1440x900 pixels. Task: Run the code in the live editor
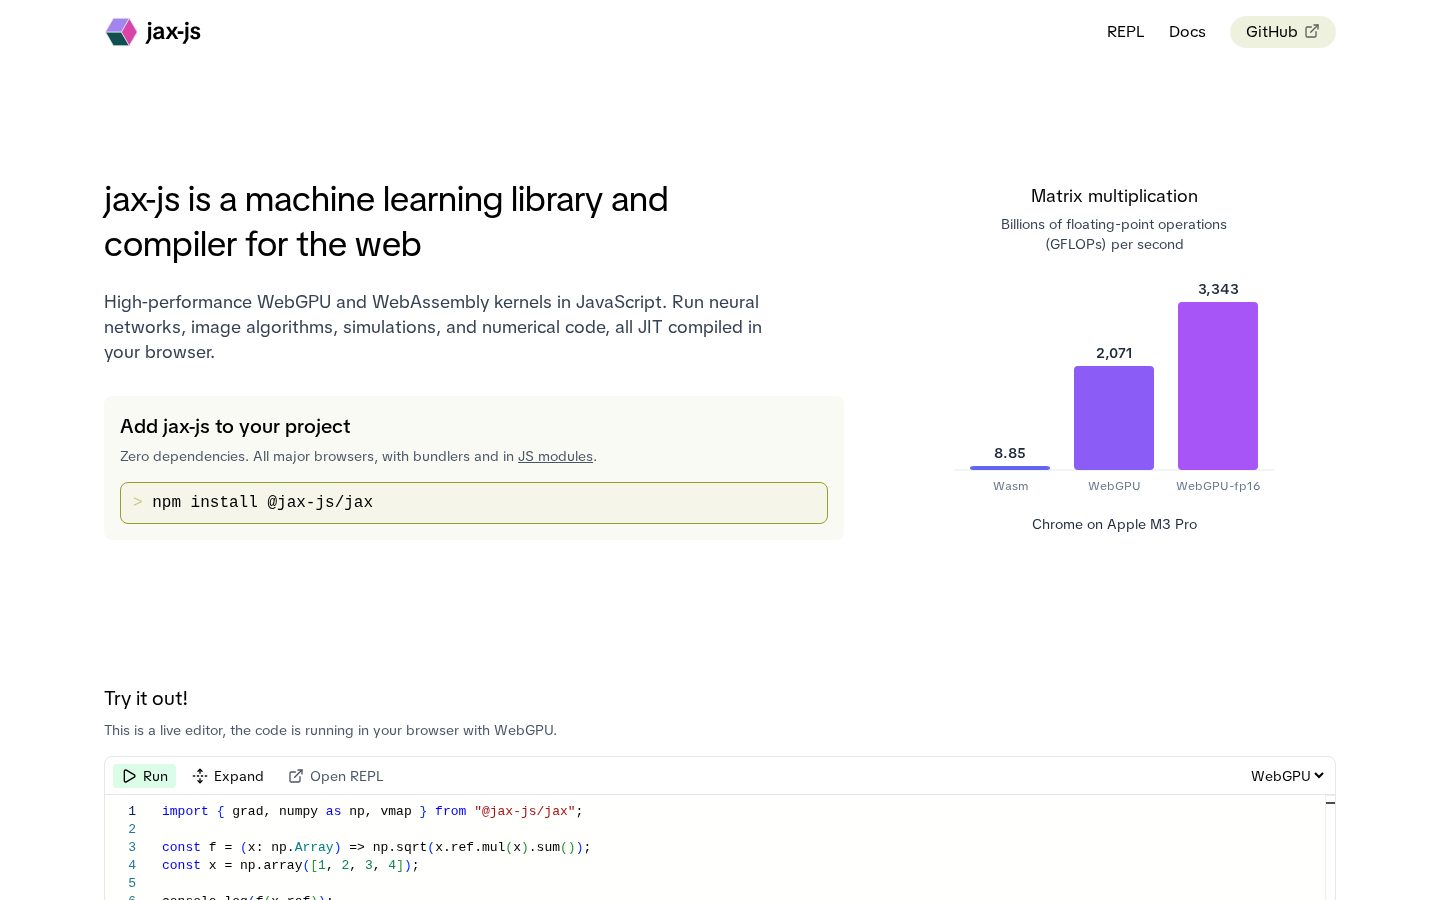(144, 776)
